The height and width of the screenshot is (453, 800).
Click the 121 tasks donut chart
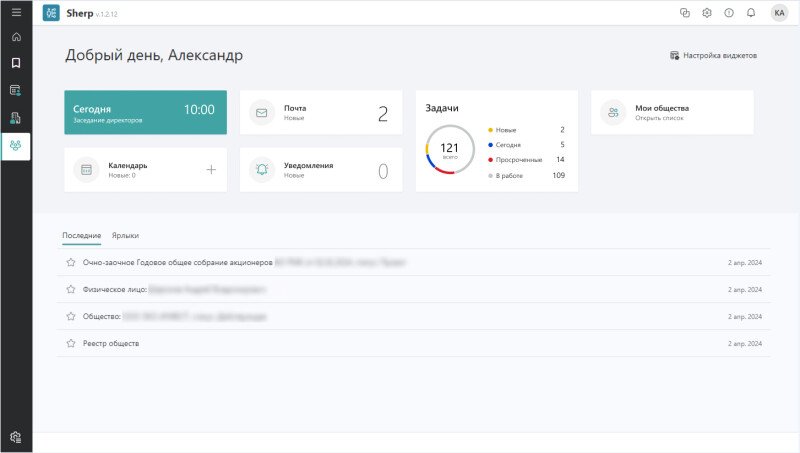(449, 150)
